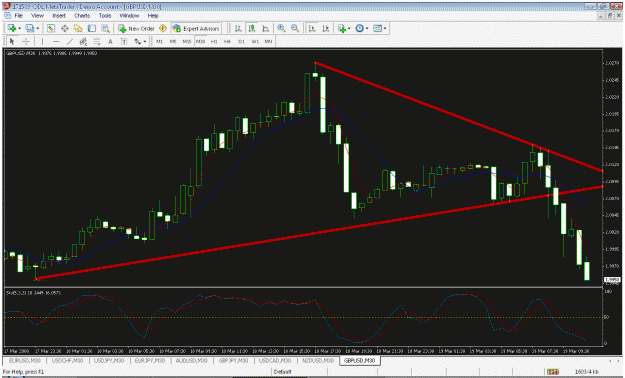This screenshot has width=625, height=378.
Task: Switch chart to Candlesticks view
Action: [252, 28]
